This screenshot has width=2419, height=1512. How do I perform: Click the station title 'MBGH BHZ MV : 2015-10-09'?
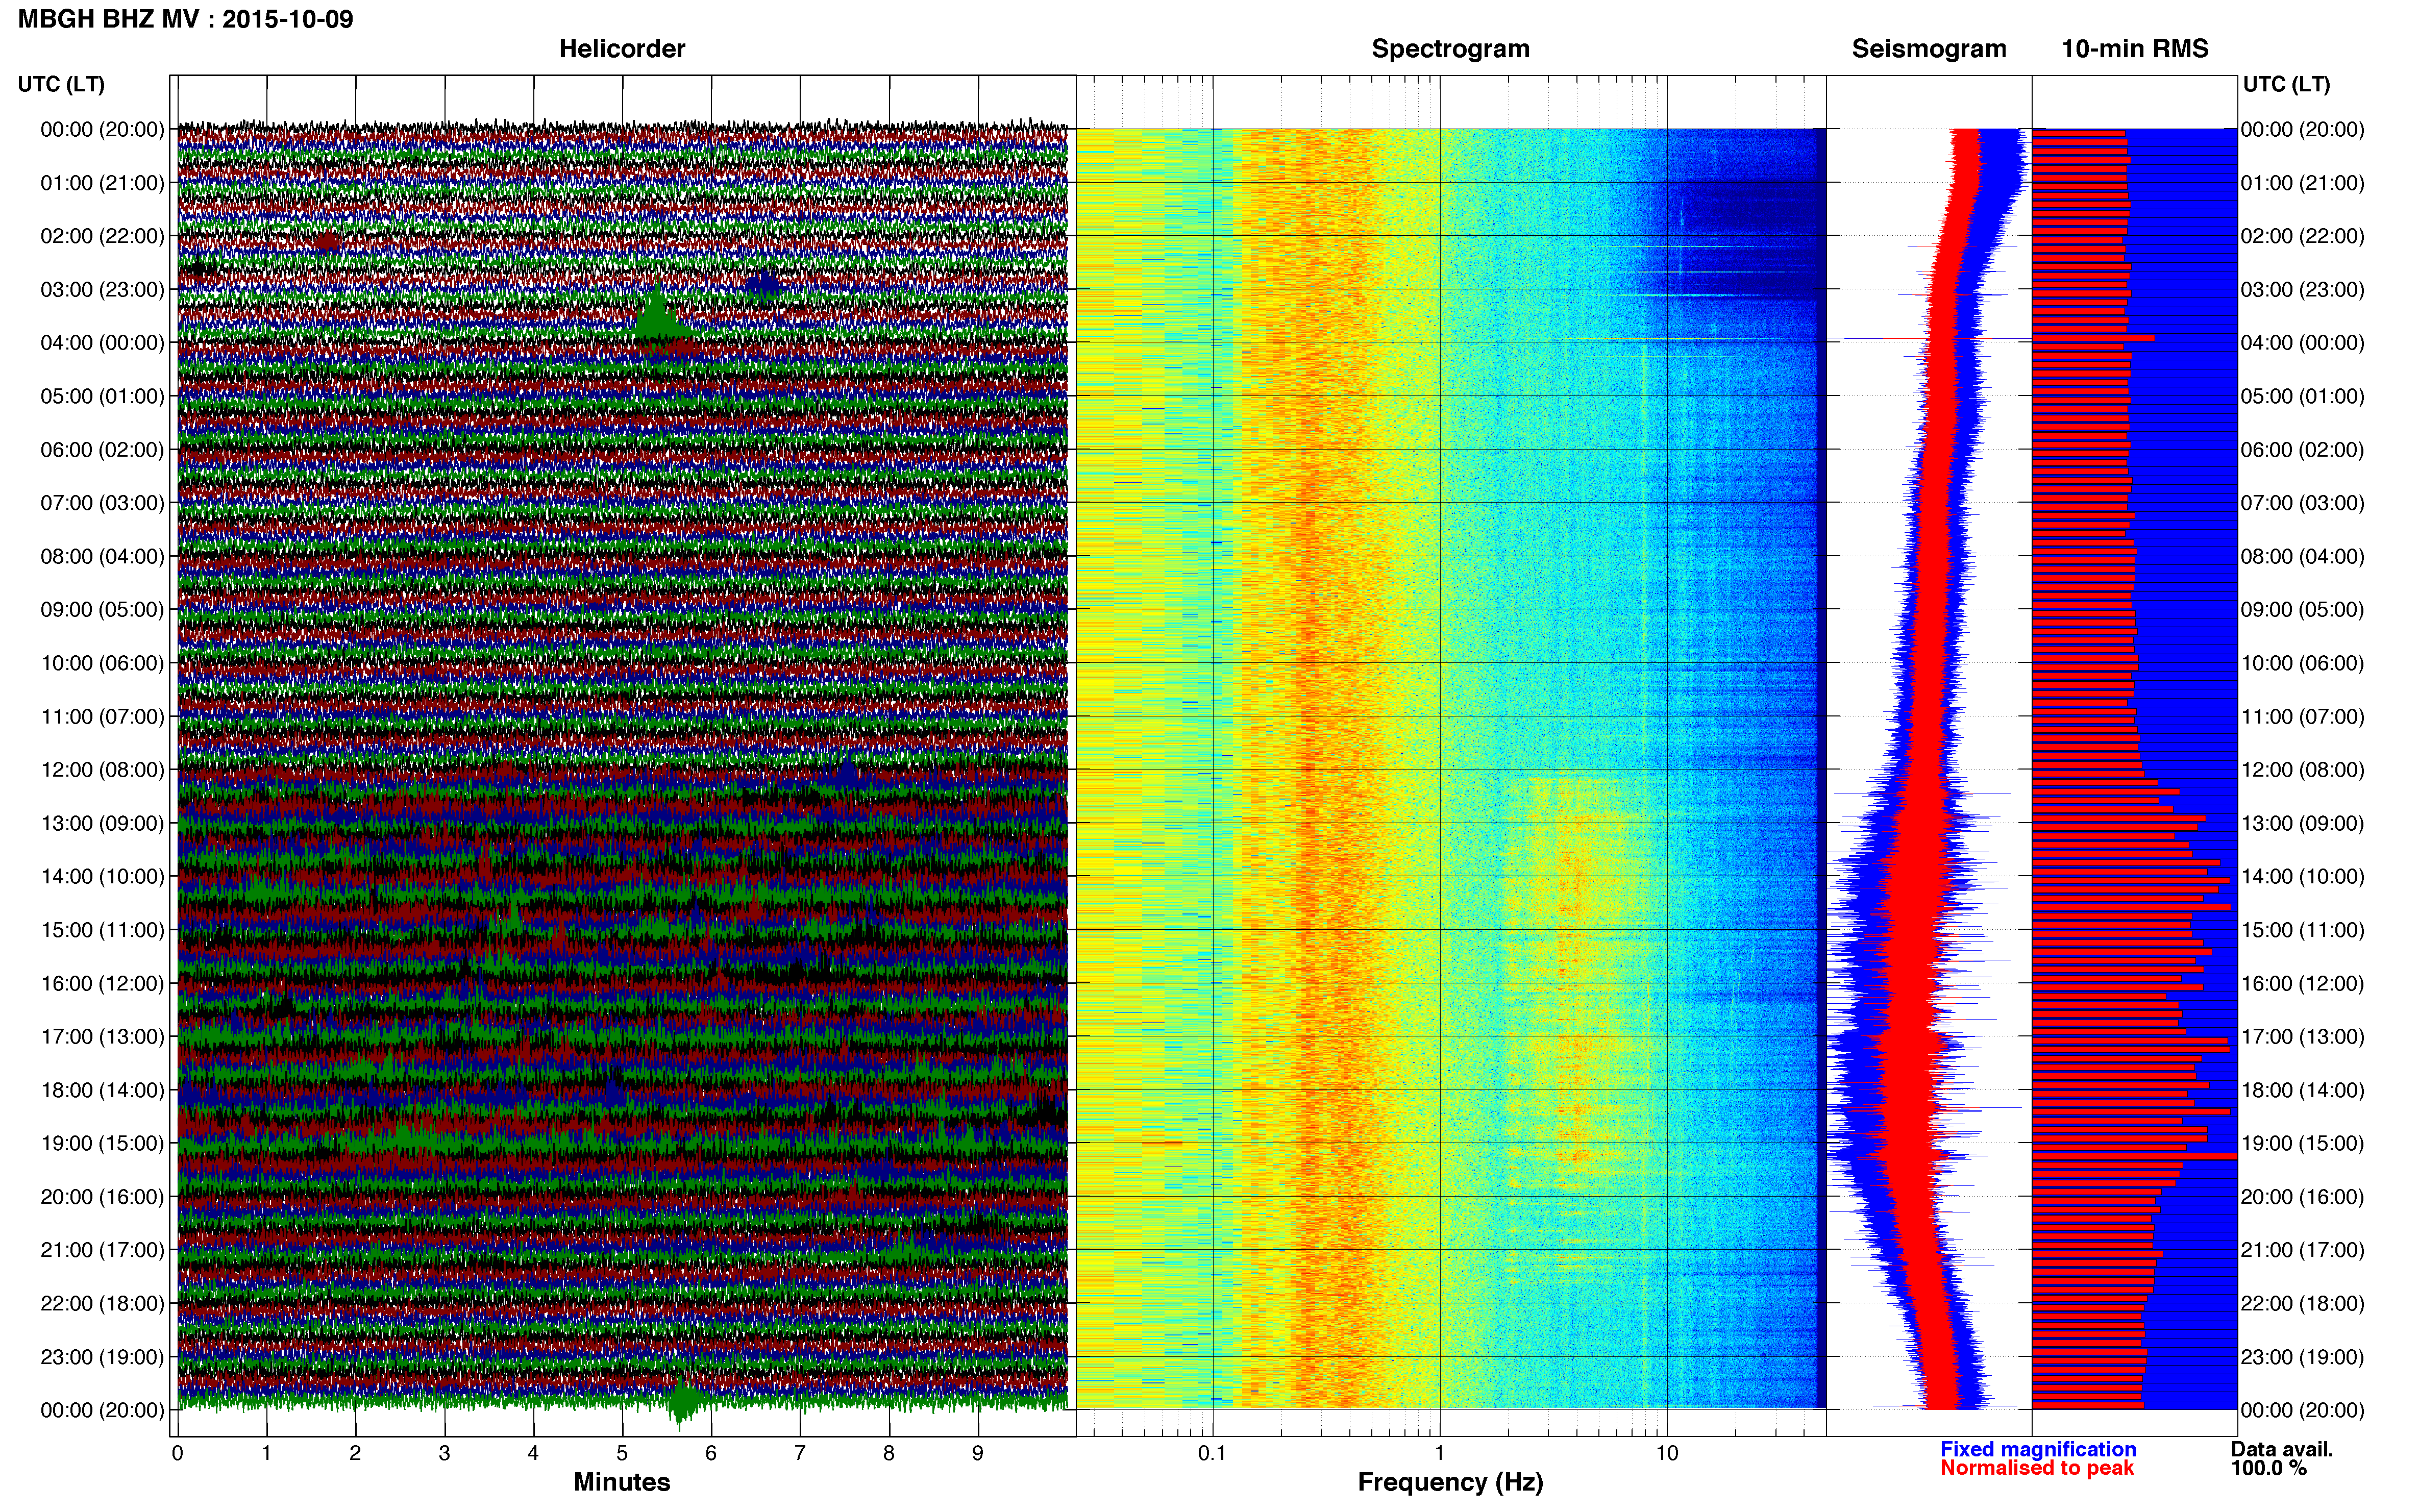[185, 19]
